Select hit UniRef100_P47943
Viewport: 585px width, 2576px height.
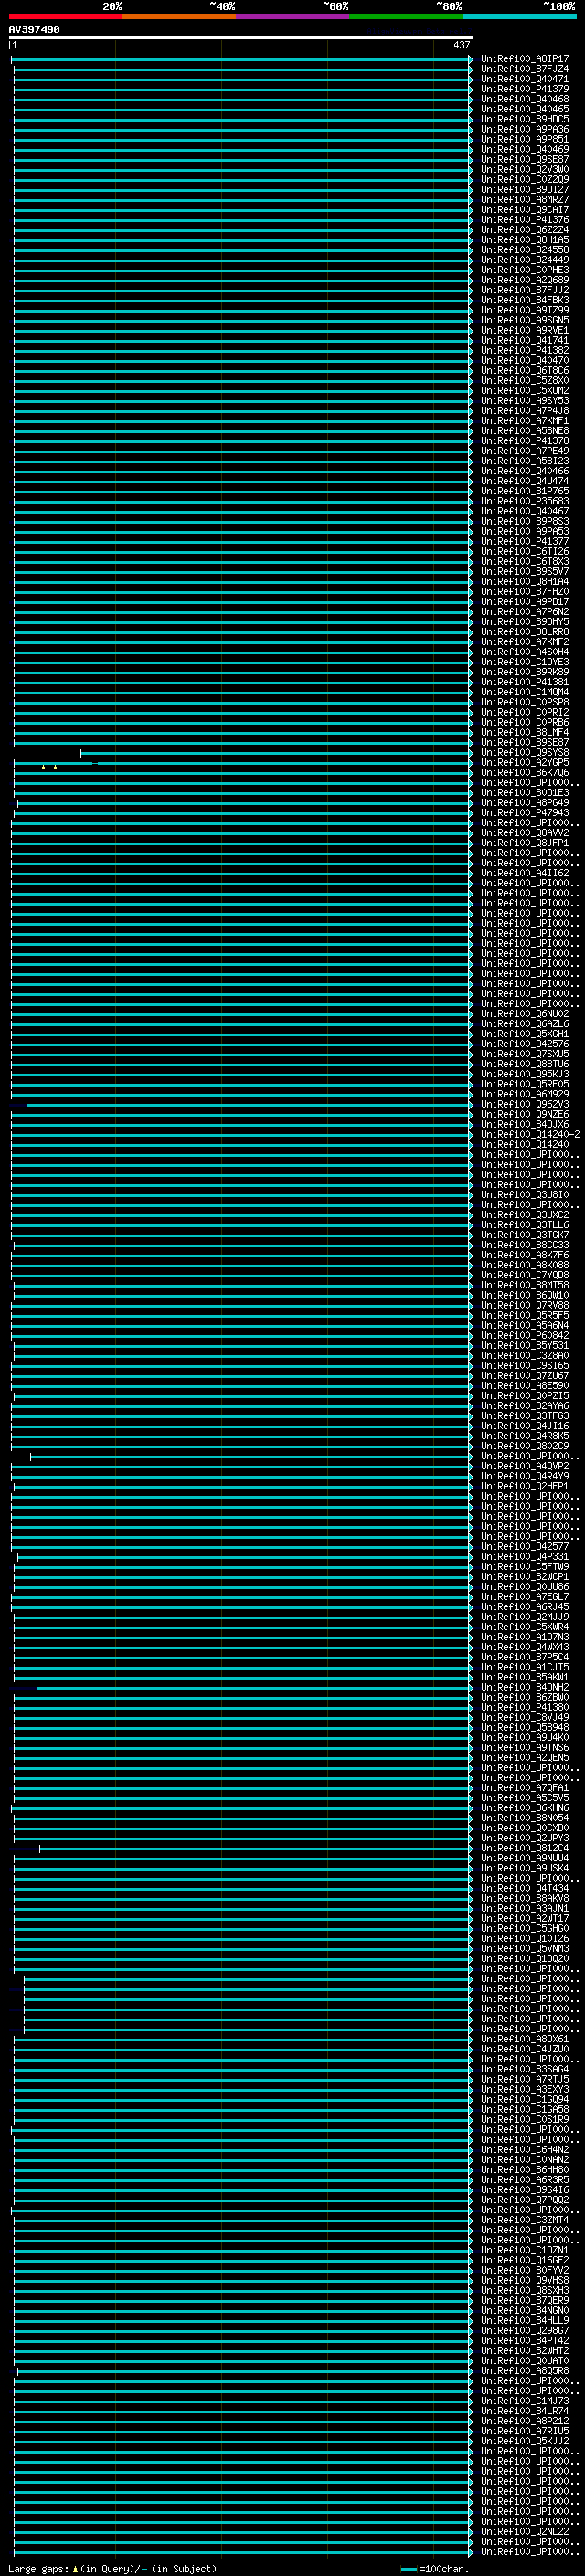524,813
